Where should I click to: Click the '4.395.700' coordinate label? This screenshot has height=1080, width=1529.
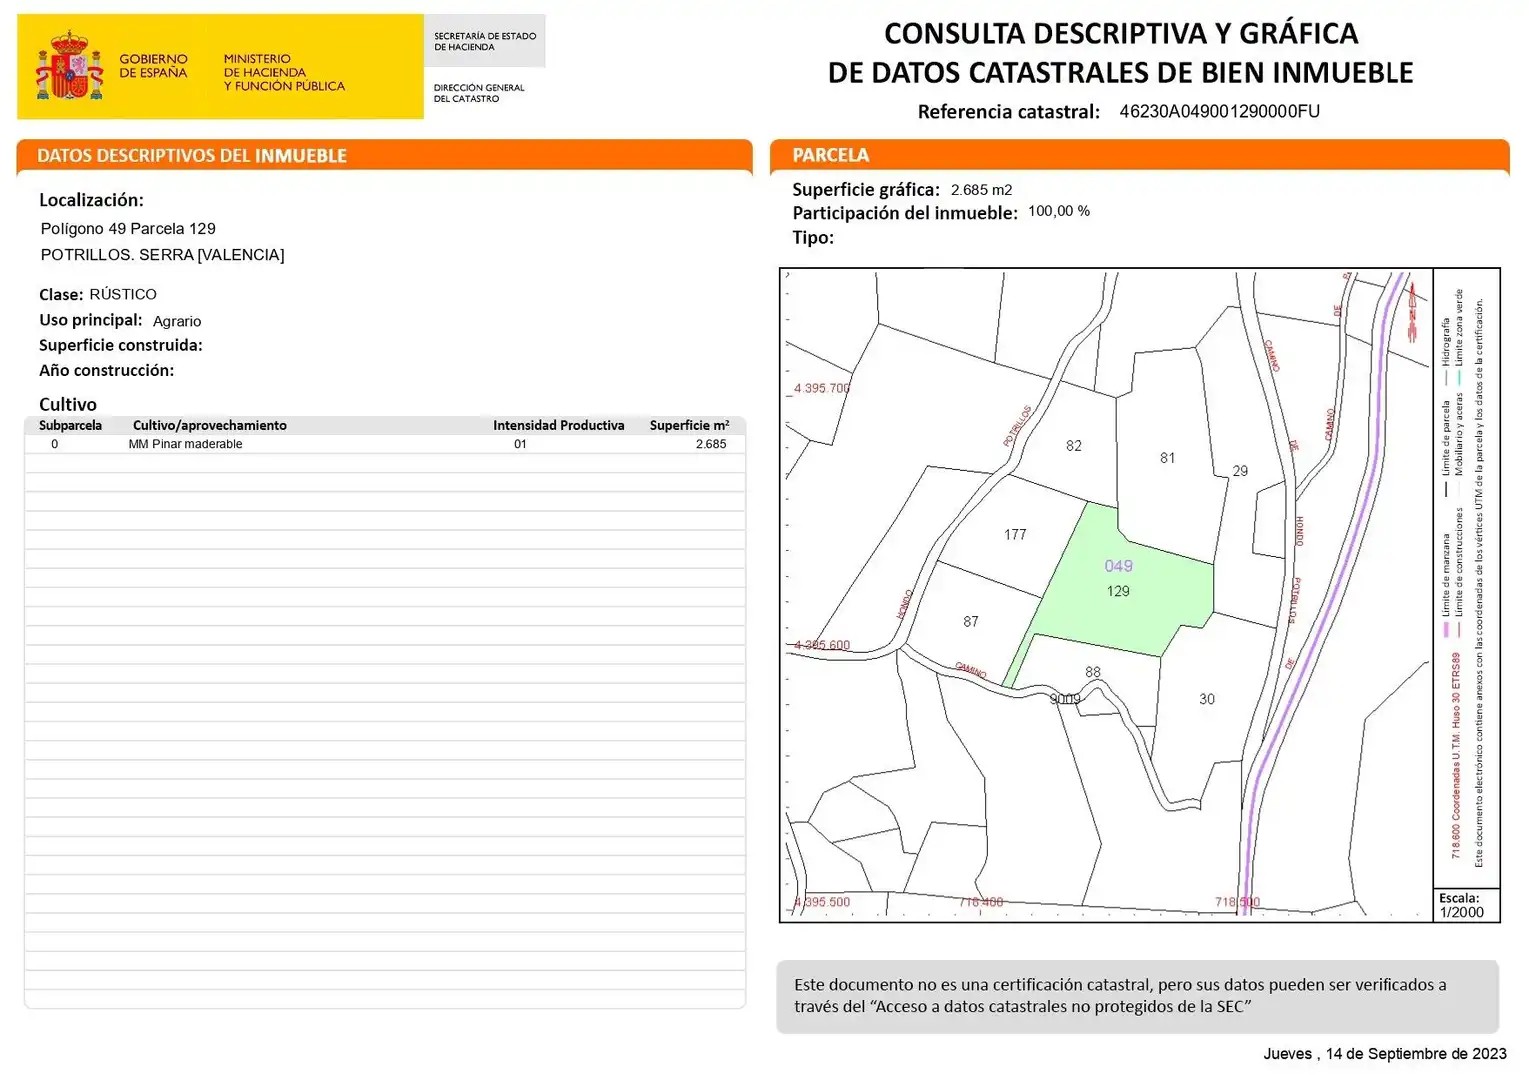click(x=822, y=389)
